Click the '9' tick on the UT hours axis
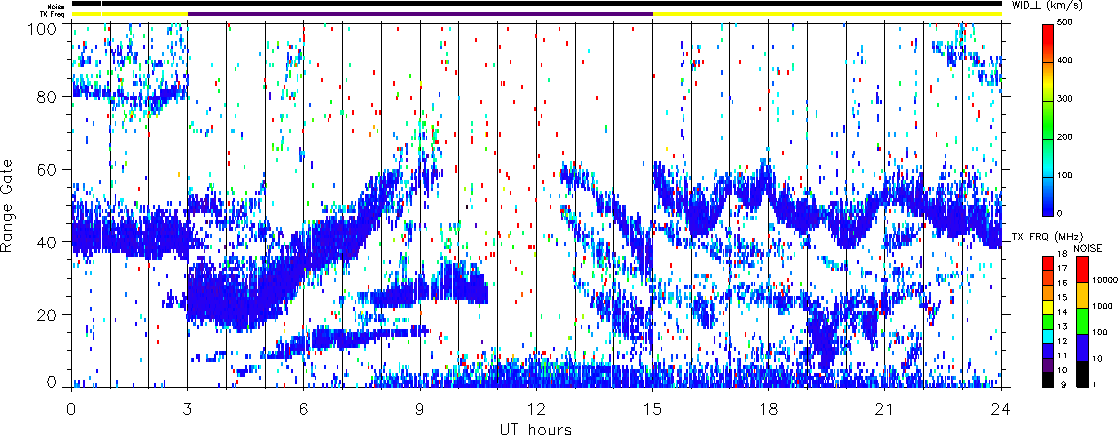 (x=420, y=409)
